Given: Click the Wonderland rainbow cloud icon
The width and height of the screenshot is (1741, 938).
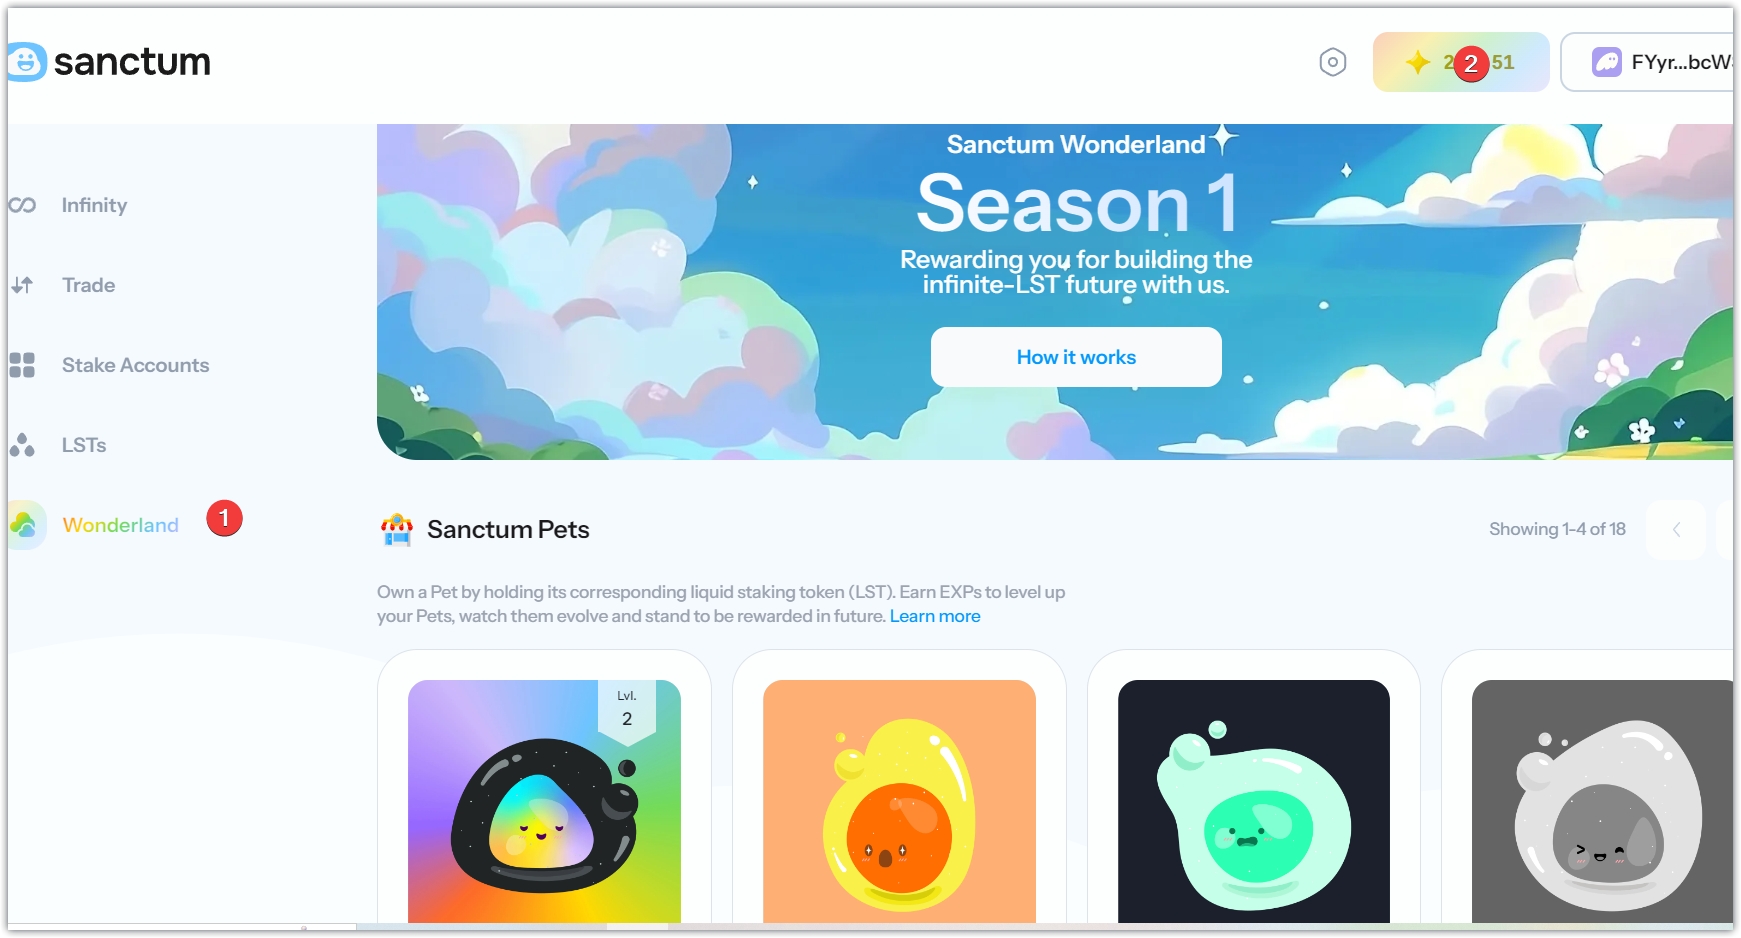Looking at the screenshot, I should pos(25,524).
